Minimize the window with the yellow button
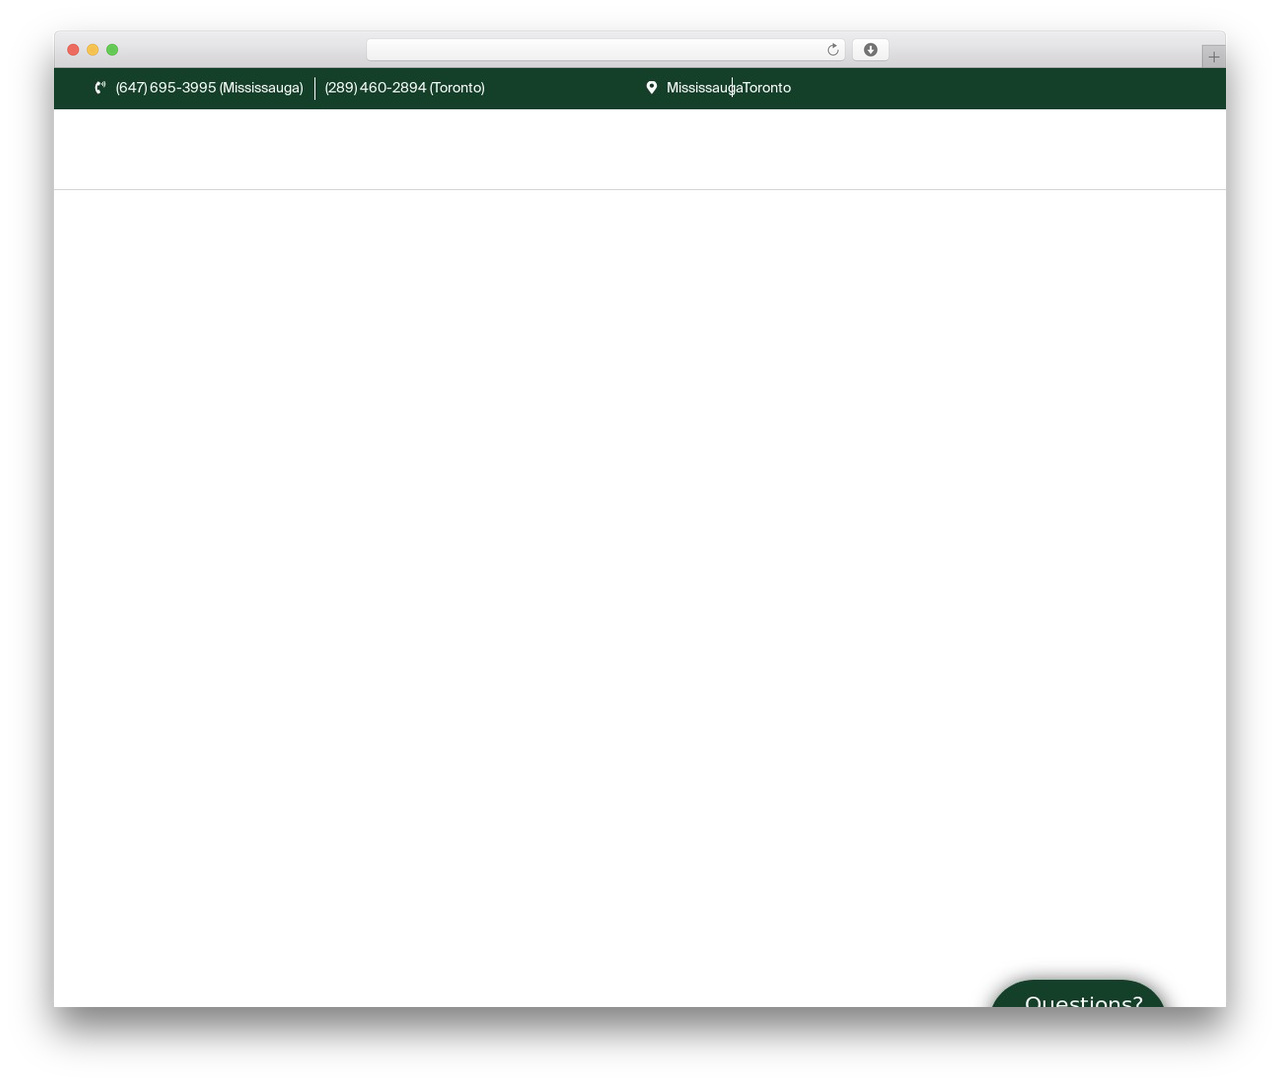Screen dimensions: 1280x1084 [93, 50]
